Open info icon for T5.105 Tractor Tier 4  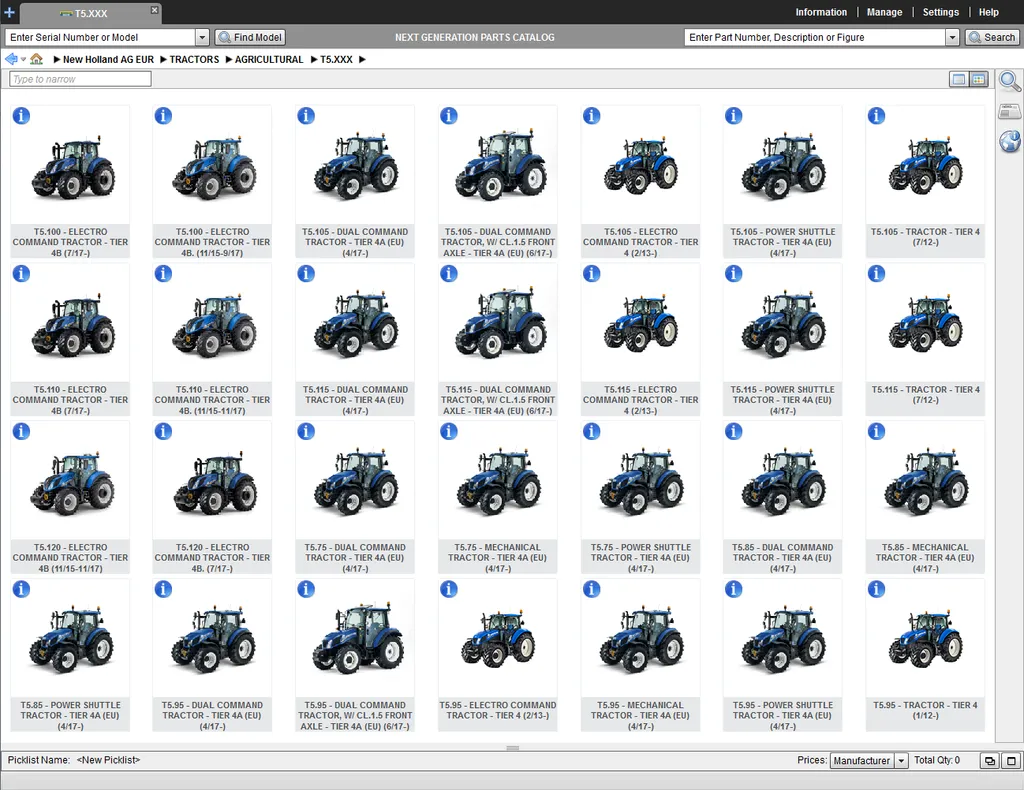point(876,116)
